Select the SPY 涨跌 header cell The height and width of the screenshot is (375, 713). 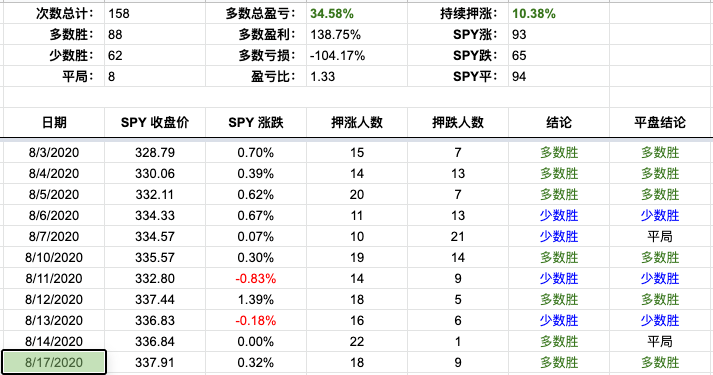pyautogui.click(x=256, y=122)
